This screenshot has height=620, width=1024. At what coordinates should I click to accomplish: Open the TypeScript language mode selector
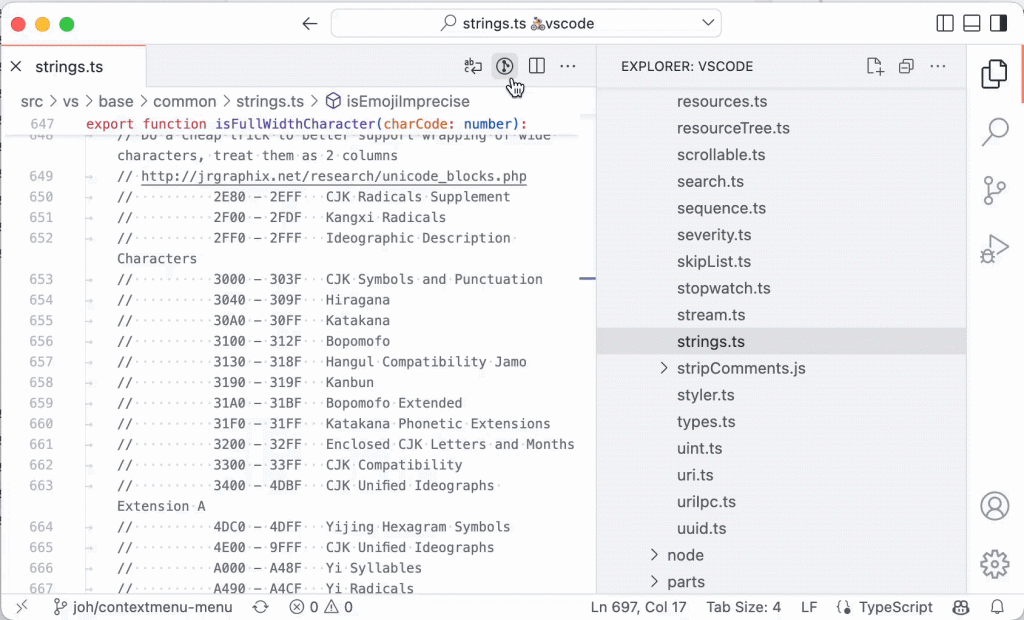pyautogui.click(x=884, y=607)
